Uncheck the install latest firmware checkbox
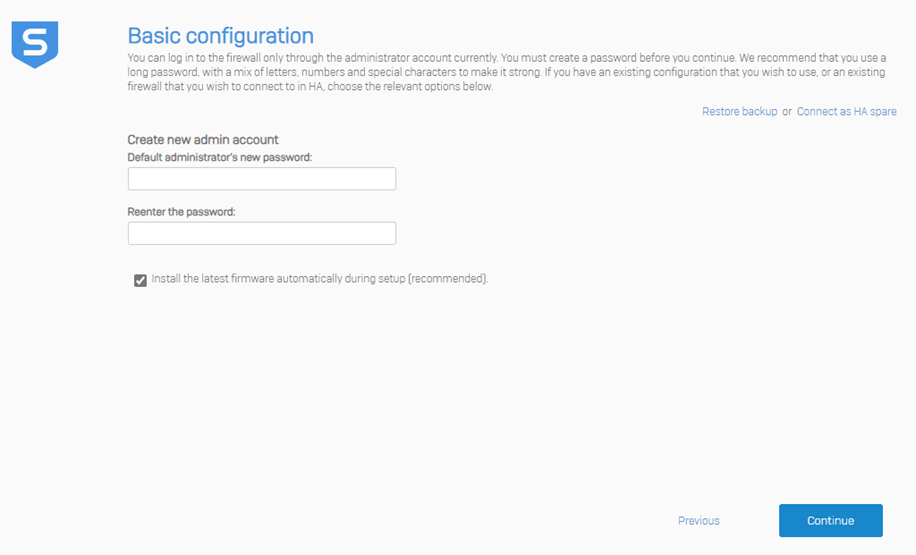 [141, 280]
